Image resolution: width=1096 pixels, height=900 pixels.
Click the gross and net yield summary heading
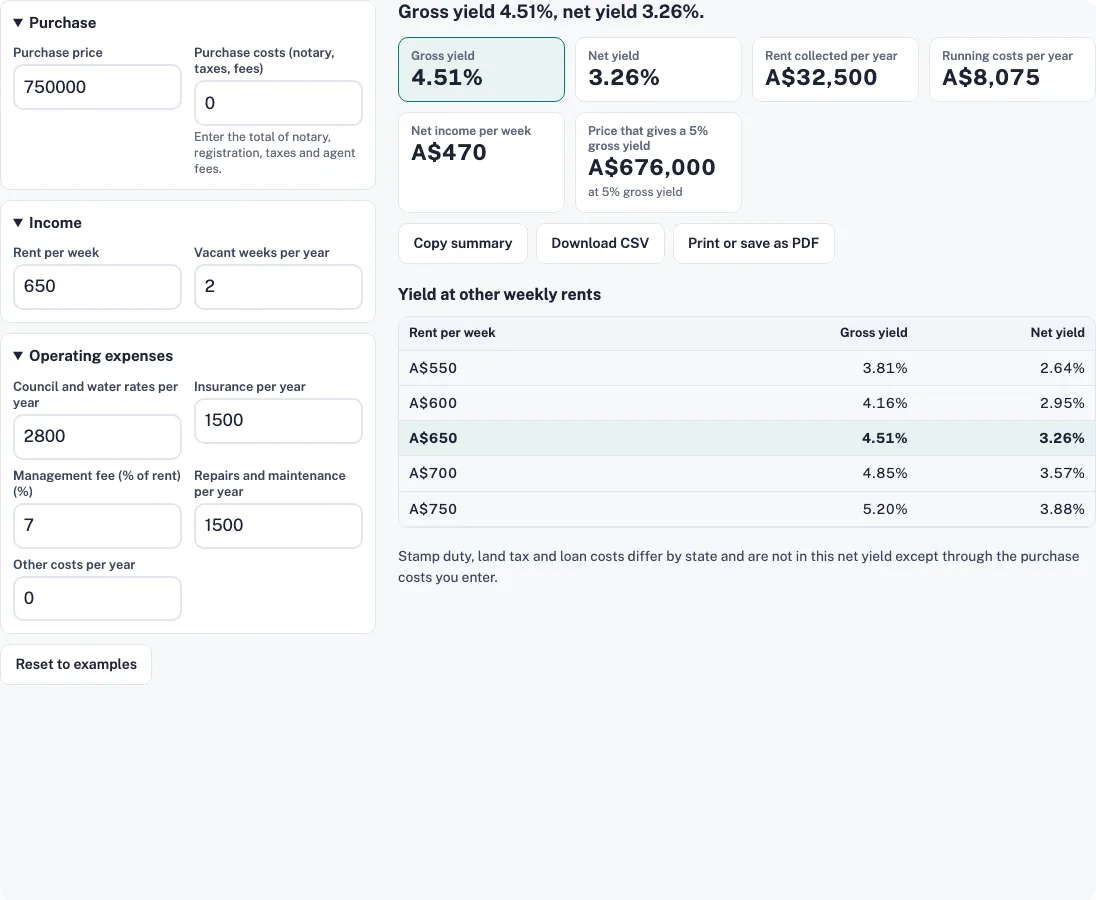click(551, 12)
